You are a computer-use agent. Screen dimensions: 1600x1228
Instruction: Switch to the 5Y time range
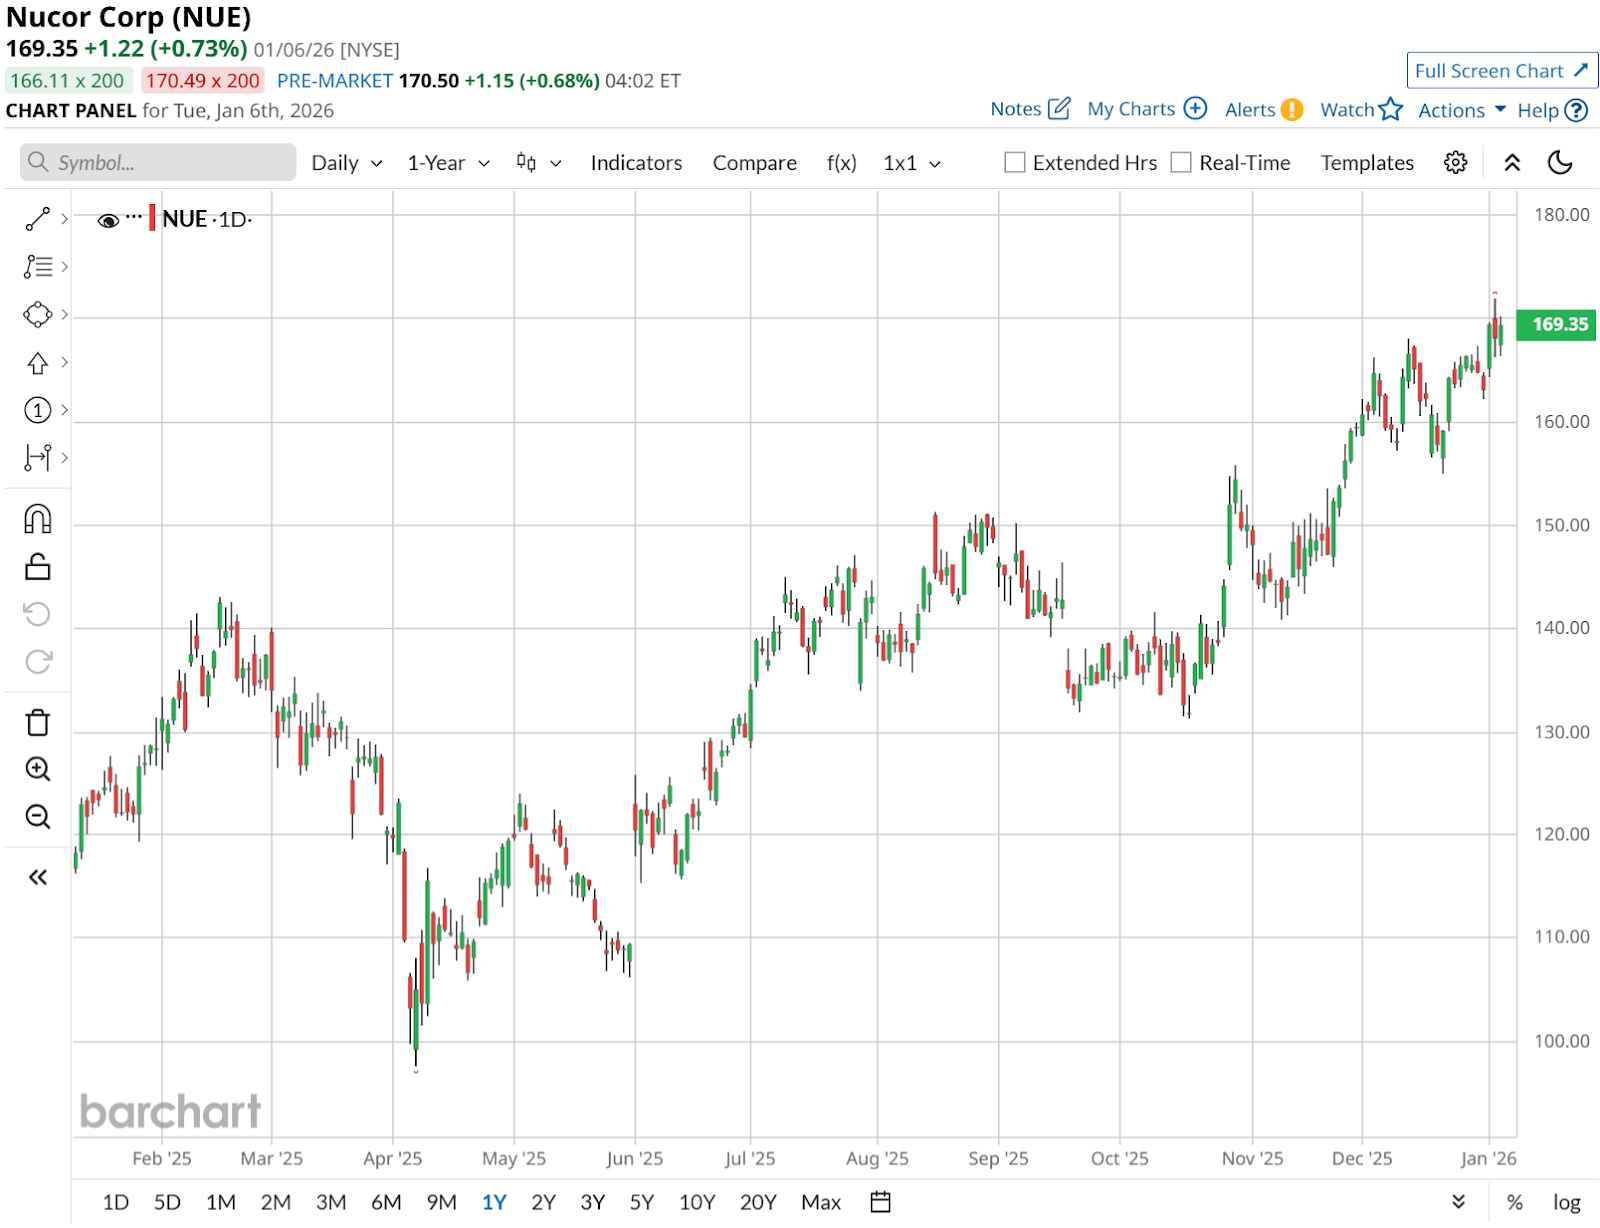(x=641, y=1202)
